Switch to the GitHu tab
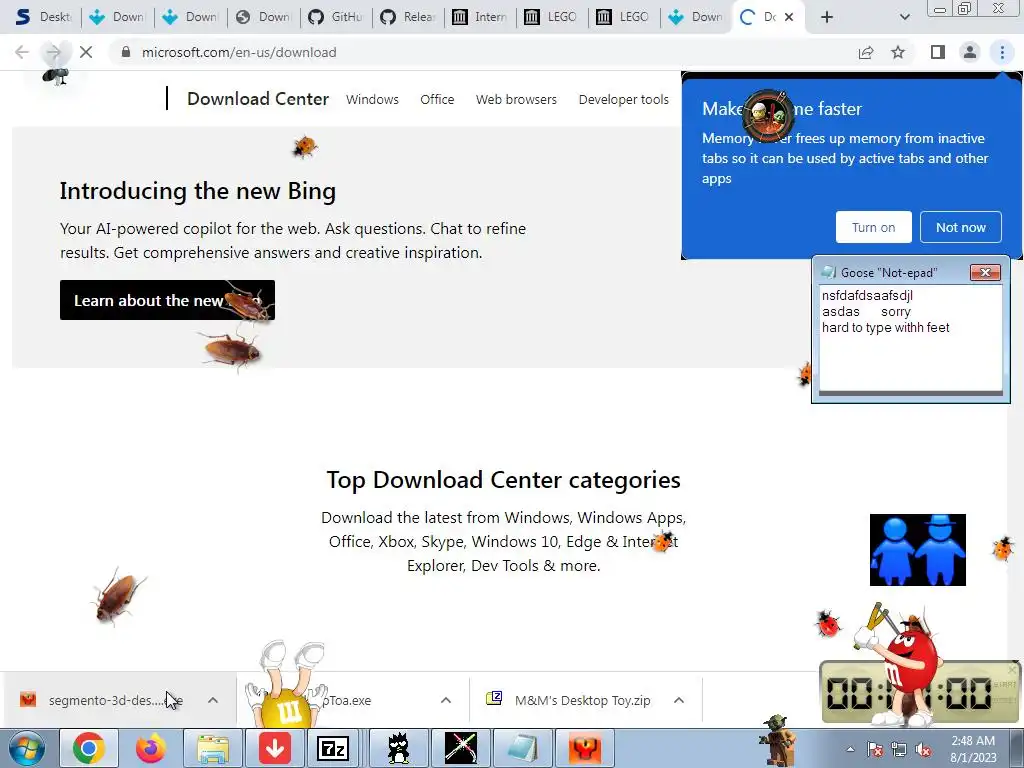This screenshot has width=1024, height=768. [x=336, y=17]
